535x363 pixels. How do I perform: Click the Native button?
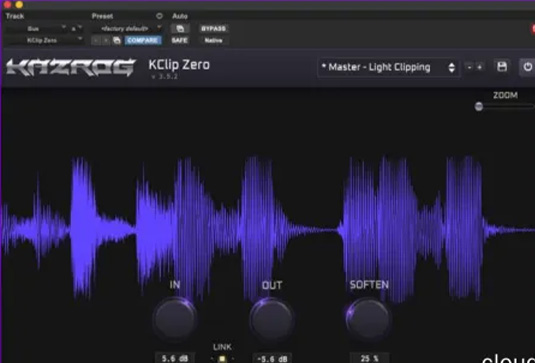(213, 40)
